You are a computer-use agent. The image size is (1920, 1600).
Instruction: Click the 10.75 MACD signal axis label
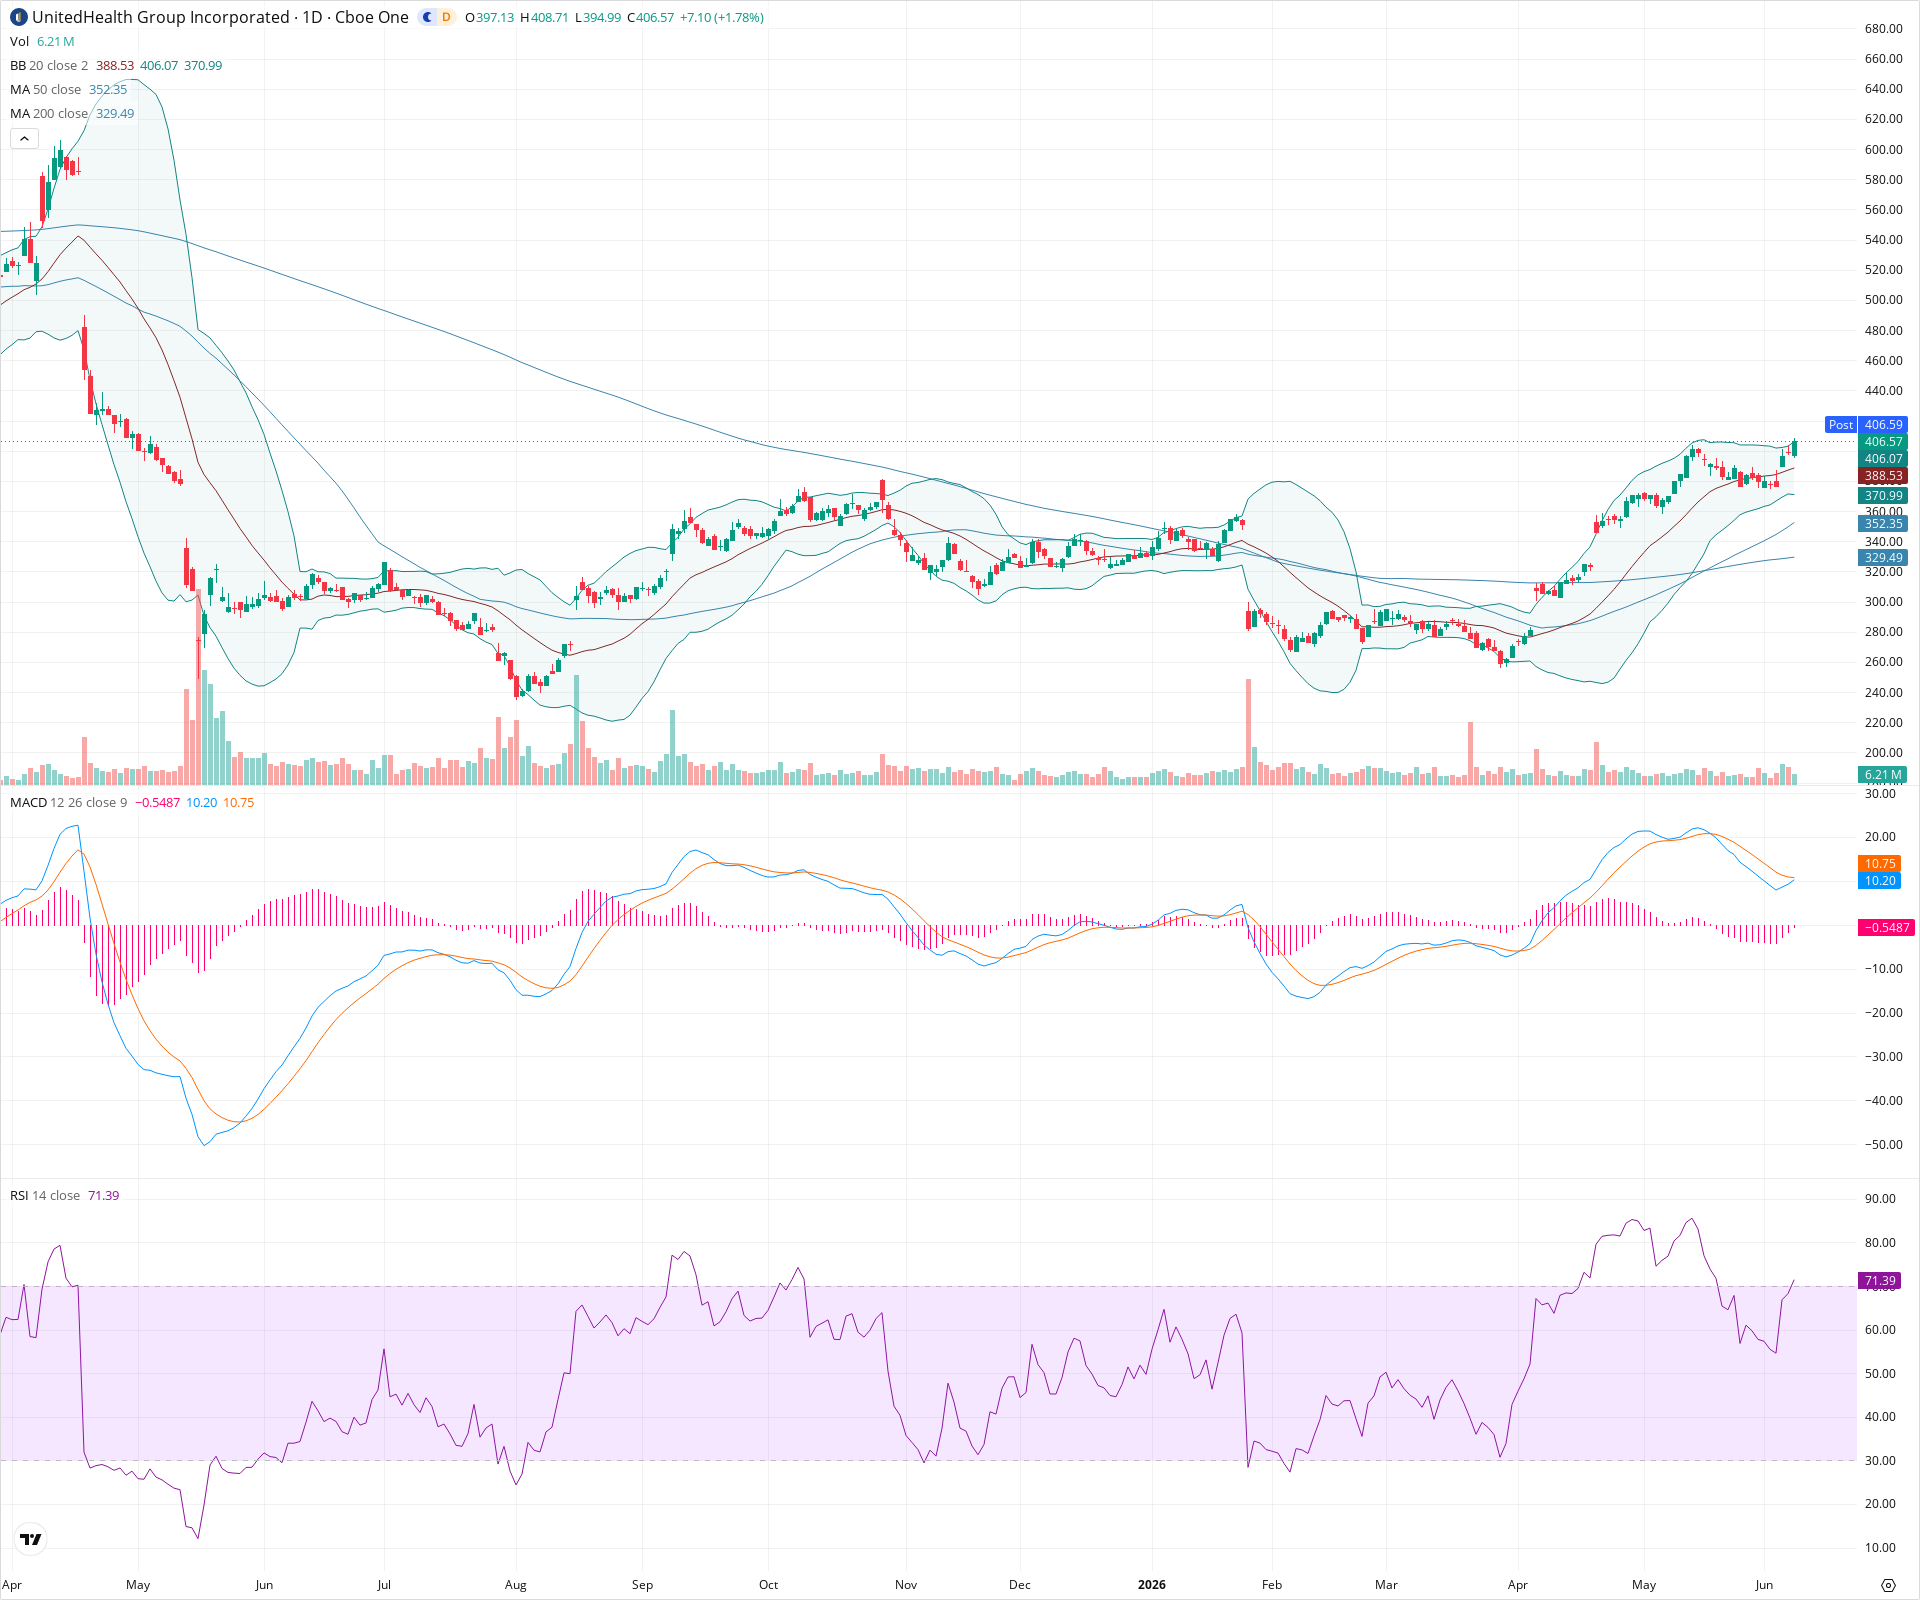(x=1880, y=863)
